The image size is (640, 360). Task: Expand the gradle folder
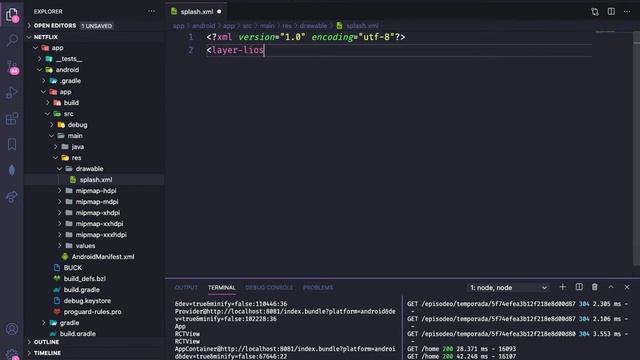click(x=69, y=323)
